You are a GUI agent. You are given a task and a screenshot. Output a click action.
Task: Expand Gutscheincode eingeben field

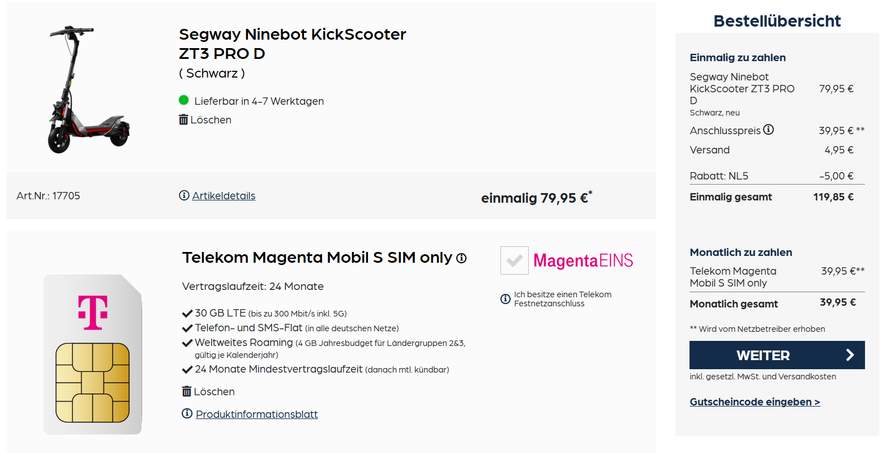(755, 402)
